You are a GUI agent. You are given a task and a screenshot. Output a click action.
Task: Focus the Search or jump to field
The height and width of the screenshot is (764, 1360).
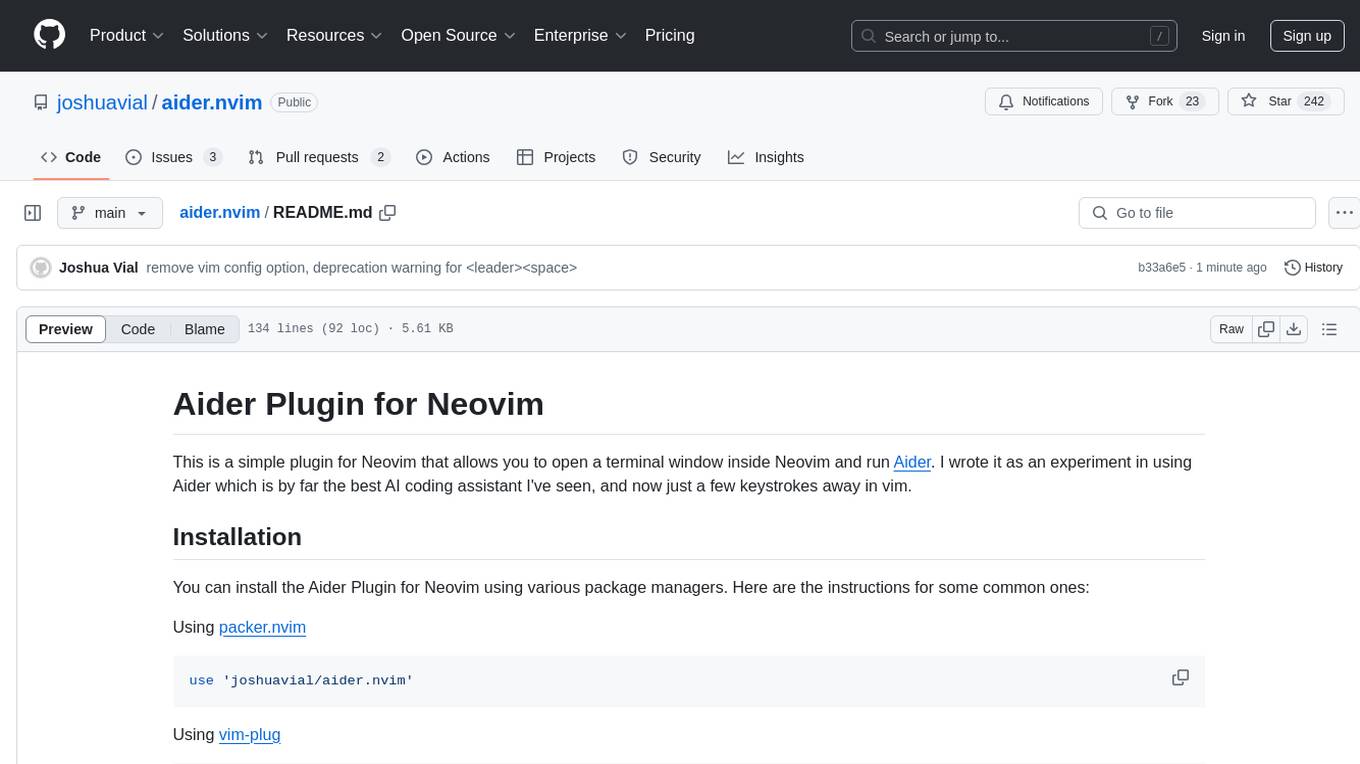click(1016, 36)
